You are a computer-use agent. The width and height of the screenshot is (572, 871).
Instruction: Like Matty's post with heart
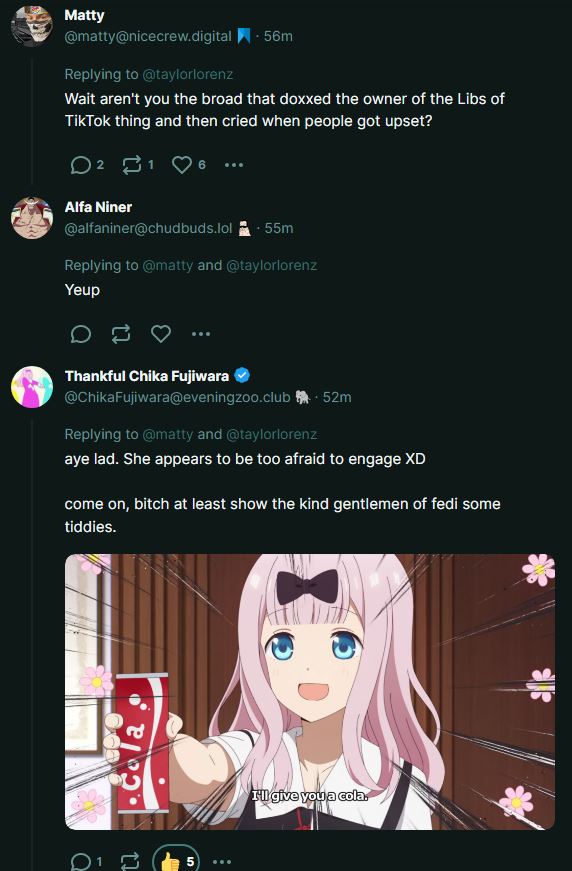[x=182, y=165]
